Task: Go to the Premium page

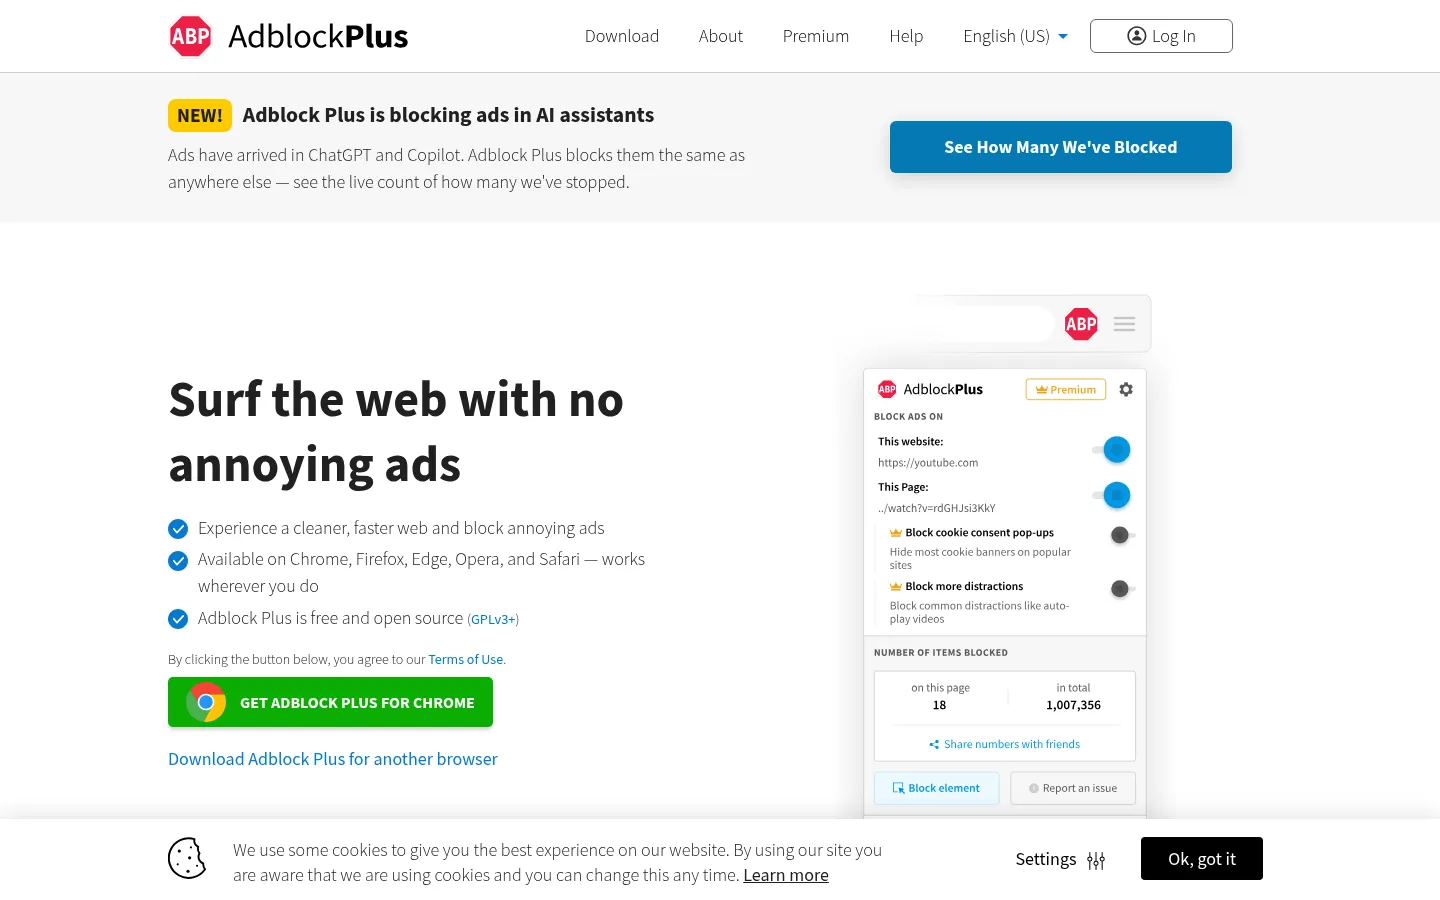Action: [816, 36]
